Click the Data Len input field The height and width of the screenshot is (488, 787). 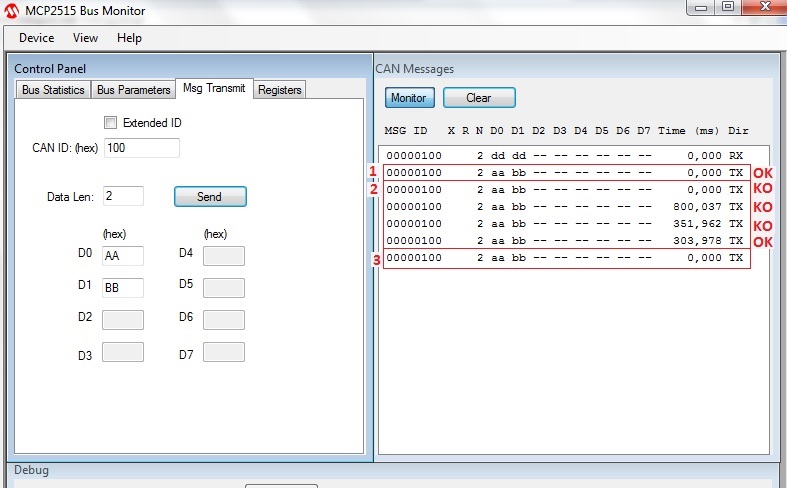click(123, 196)
